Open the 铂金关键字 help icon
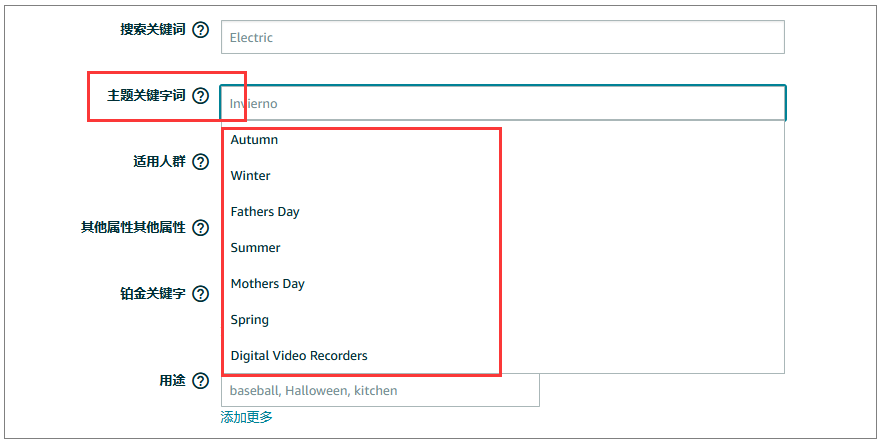 coord(201,294)
